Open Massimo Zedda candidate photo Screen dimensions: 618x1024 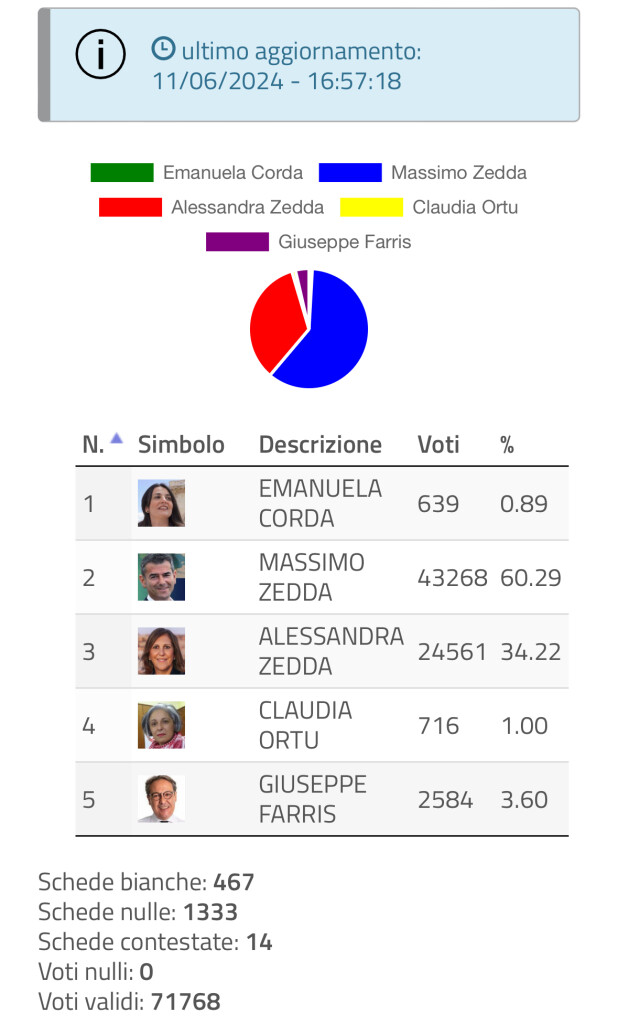pyautogui.click(x=161, y=577)
